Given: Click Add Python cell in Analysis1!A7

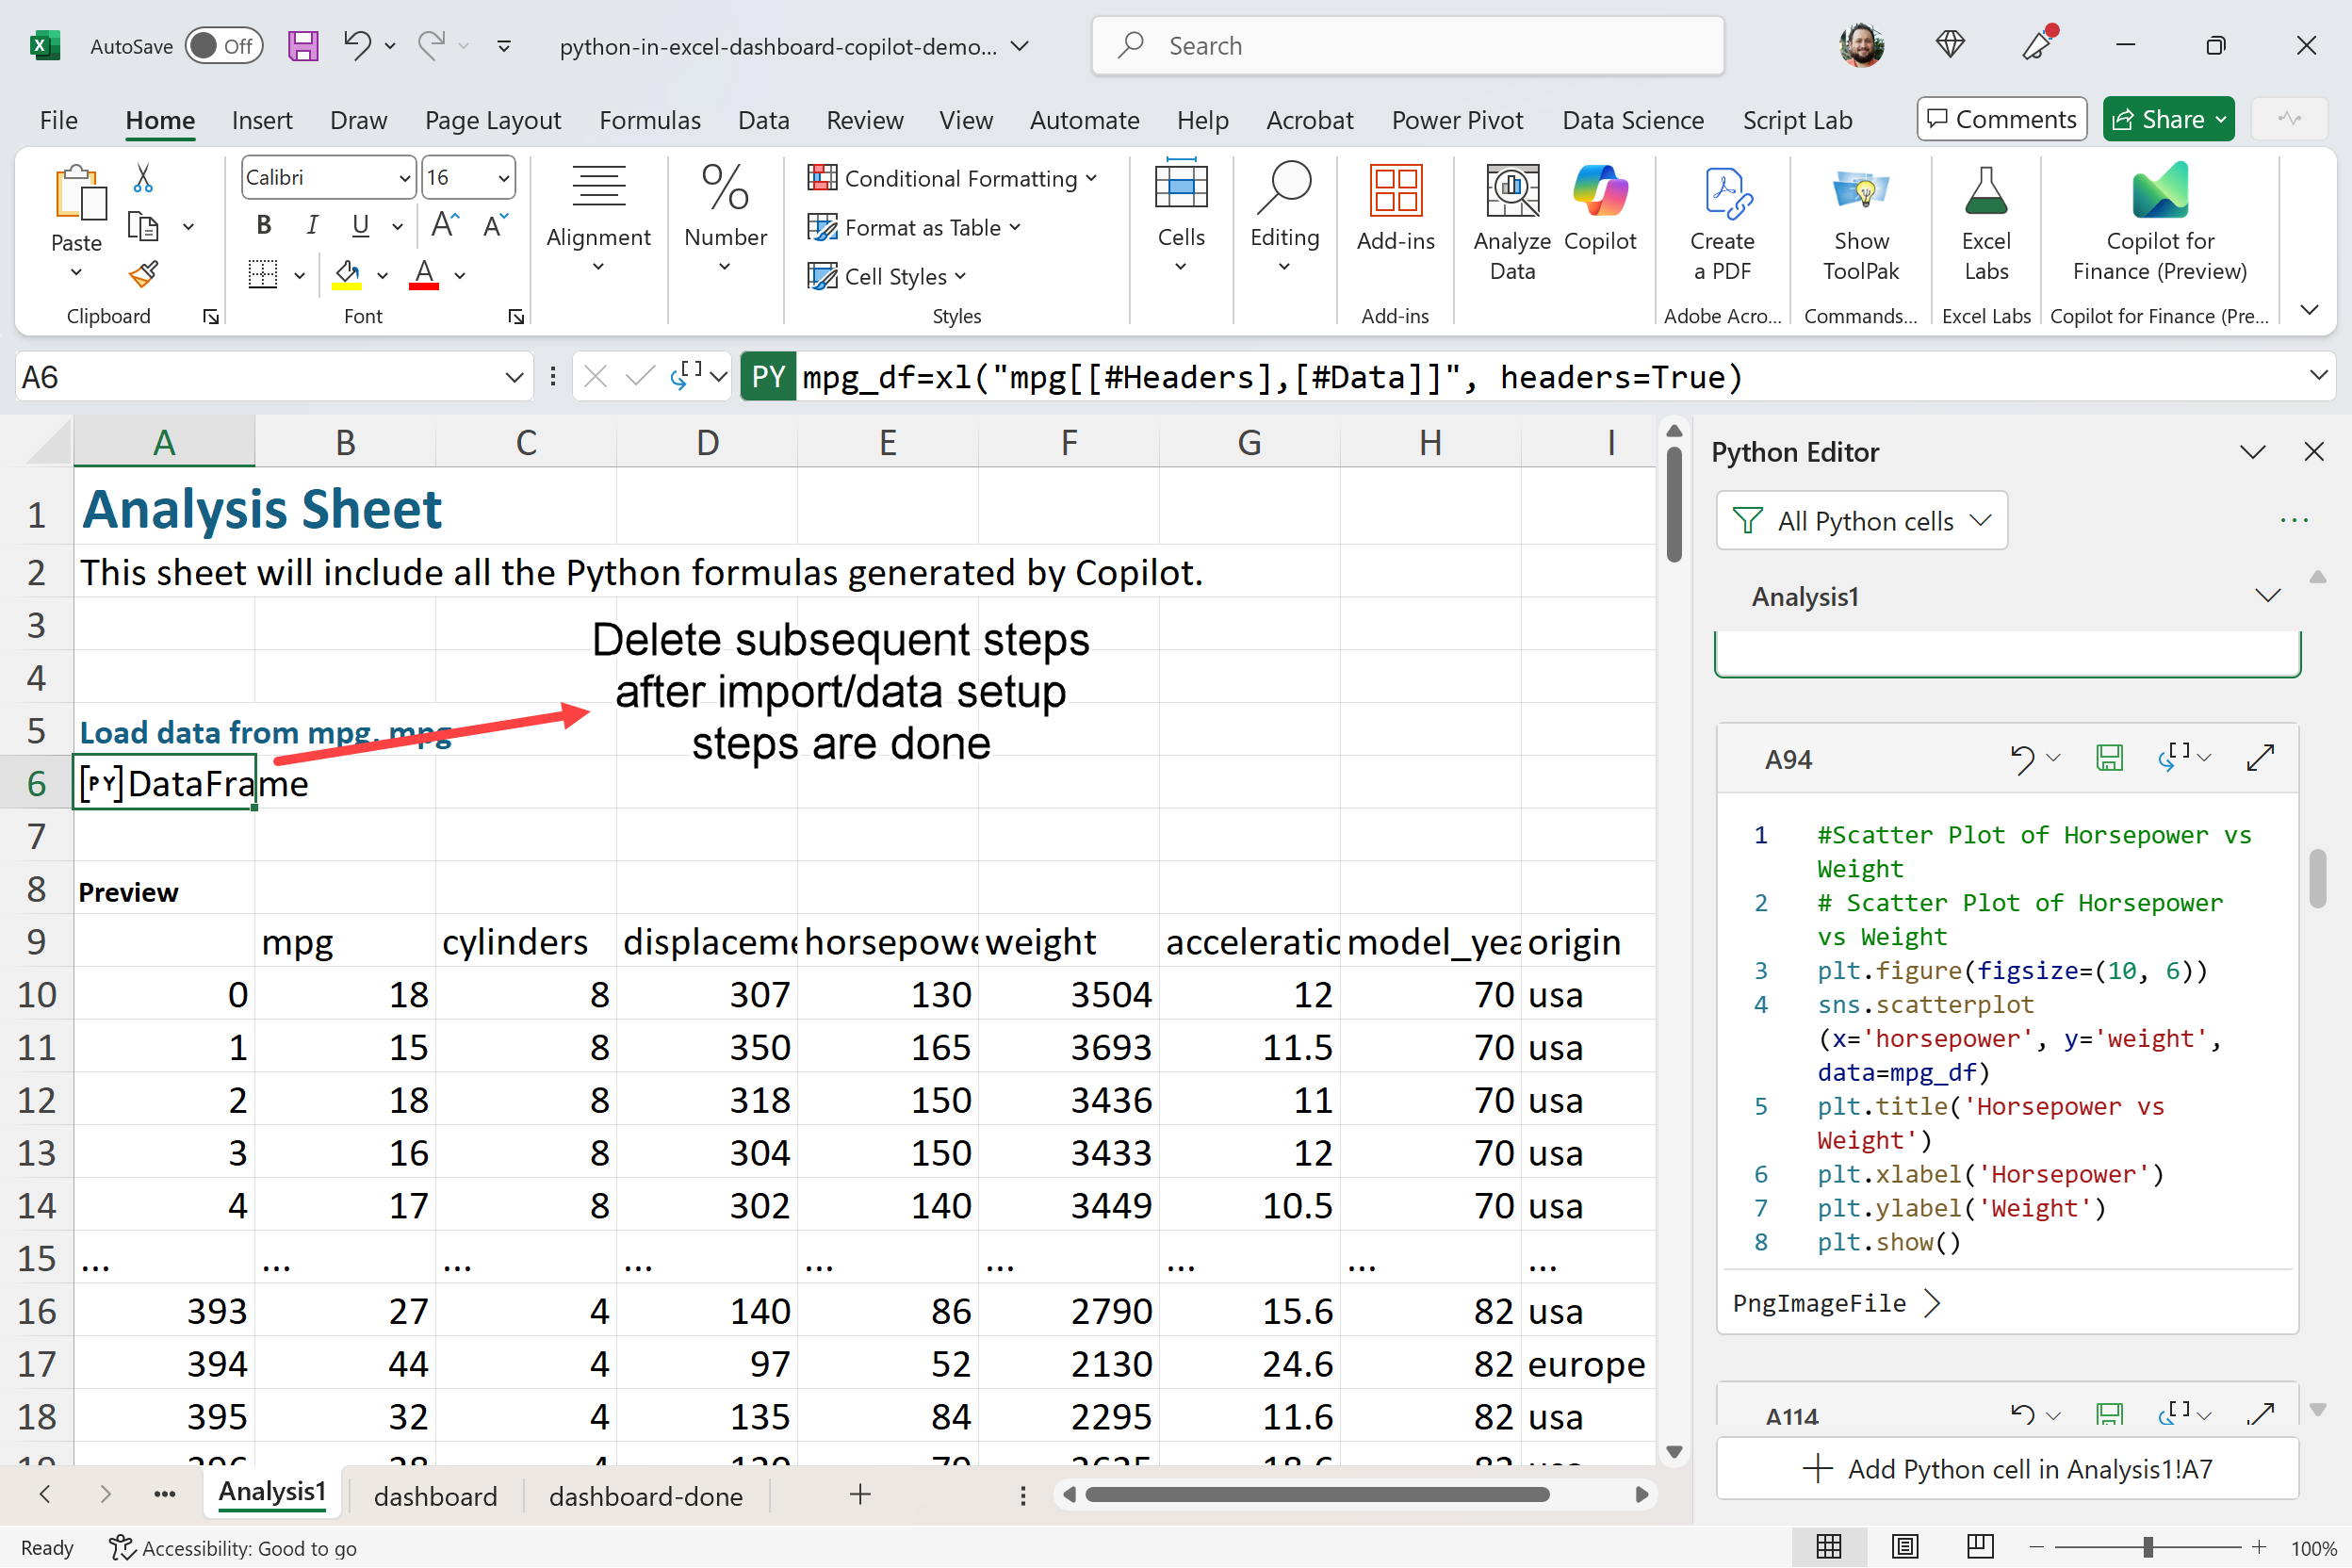Looking at the screenshot, I should tap(2007, 1468).
